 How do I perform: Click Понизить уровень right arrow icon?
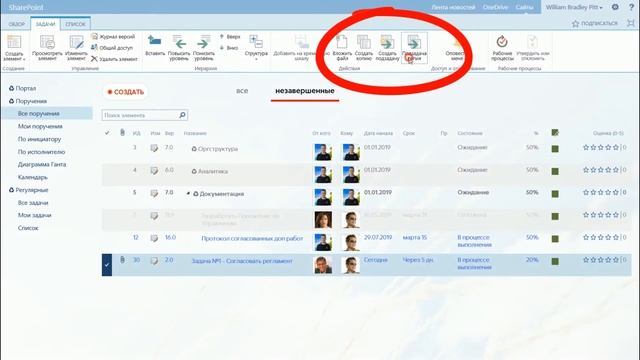203,42
